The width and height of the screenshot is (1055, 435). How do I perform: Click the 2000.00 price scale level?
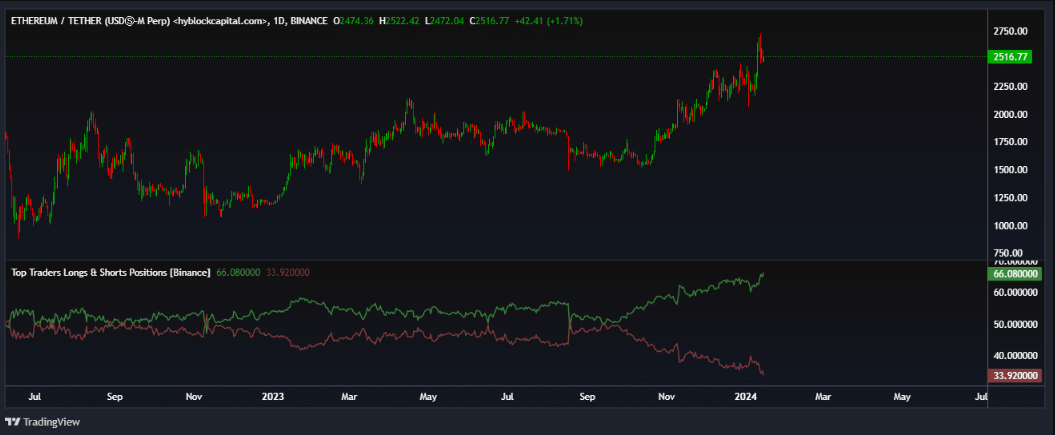pyautogui.click(x=1011, y=114)
